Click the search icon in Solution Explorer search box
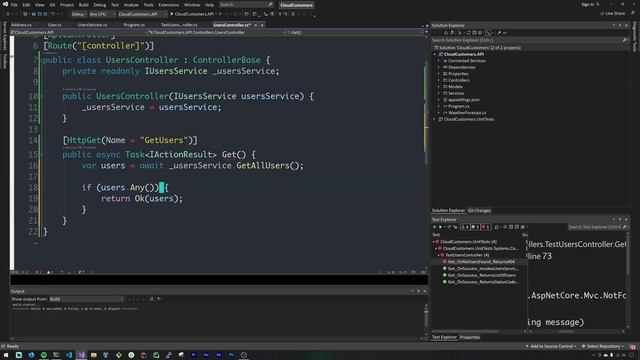This screenshot has width=640, height=360. point(625,40)
